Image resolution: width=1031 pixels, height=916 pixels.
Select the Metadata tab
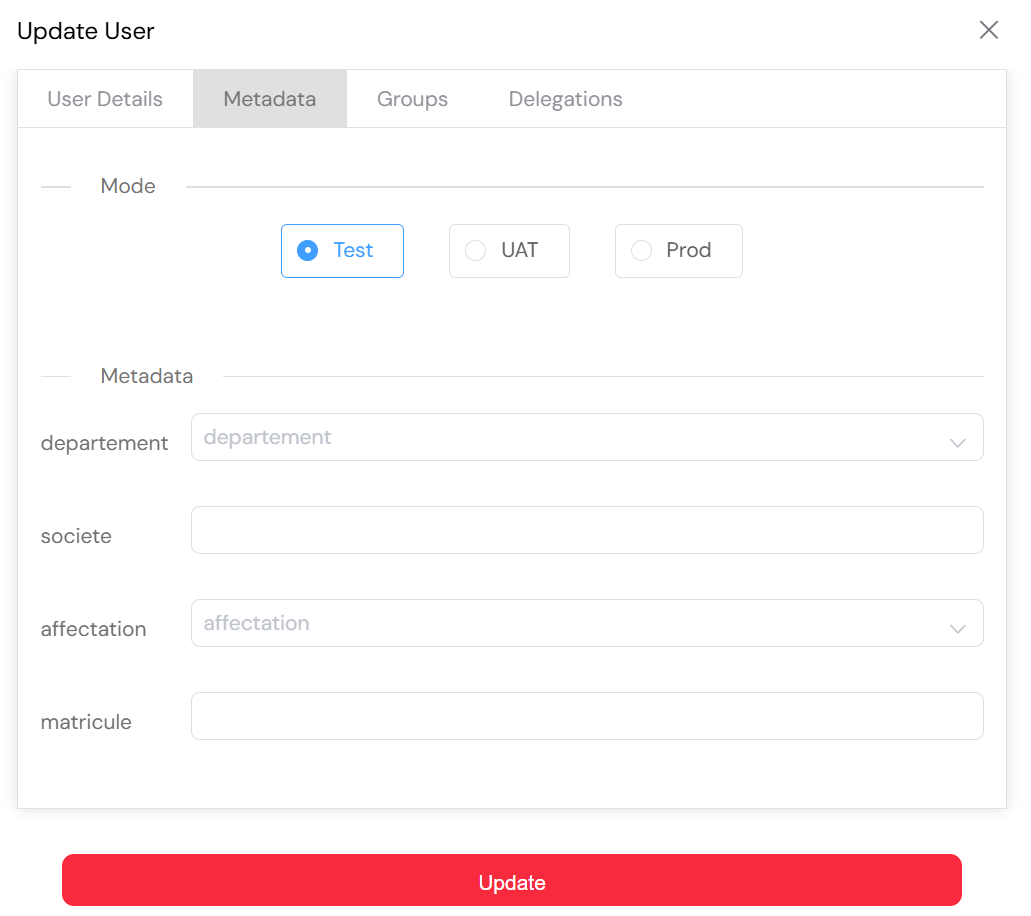point(270,99)
